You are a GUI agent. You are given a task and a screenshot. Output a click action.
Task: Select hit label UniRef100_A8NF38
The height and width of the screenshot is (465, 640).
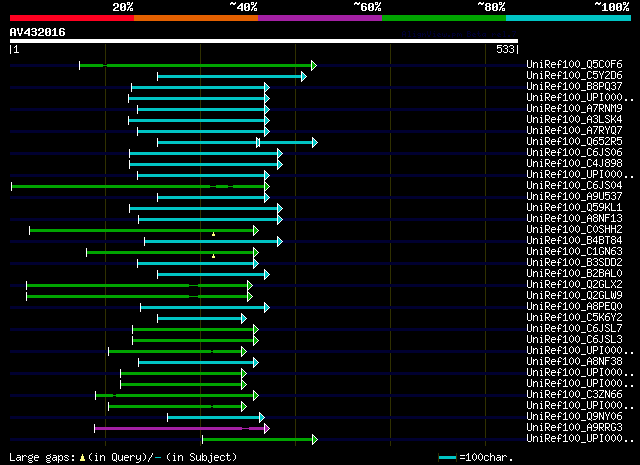click(x=574, y=362)
